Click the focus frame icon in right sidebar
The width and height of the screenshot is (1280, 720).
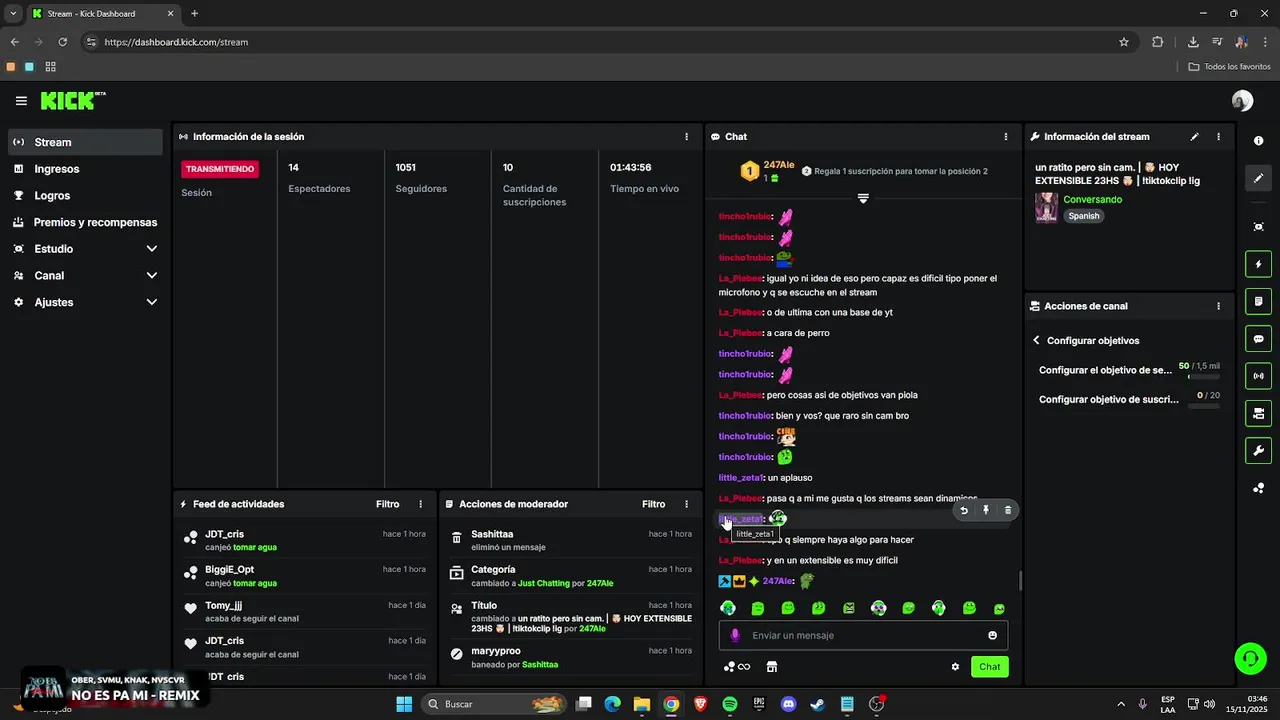tap(1258, 227)
